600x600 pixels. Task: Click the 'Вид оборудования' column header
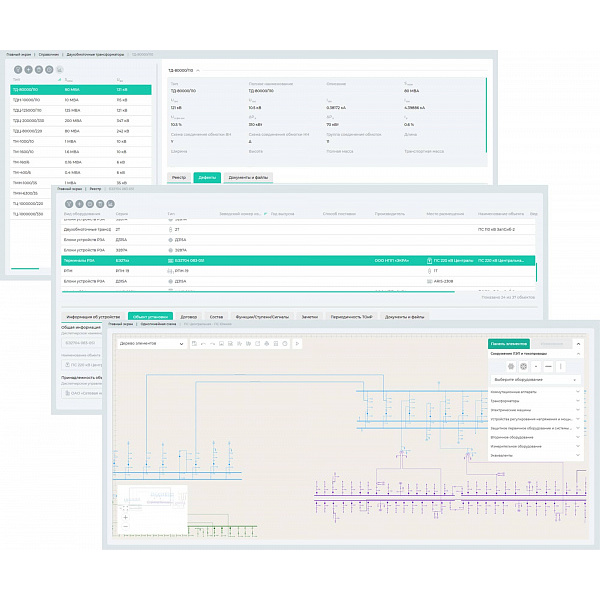[x=82, y=214]
